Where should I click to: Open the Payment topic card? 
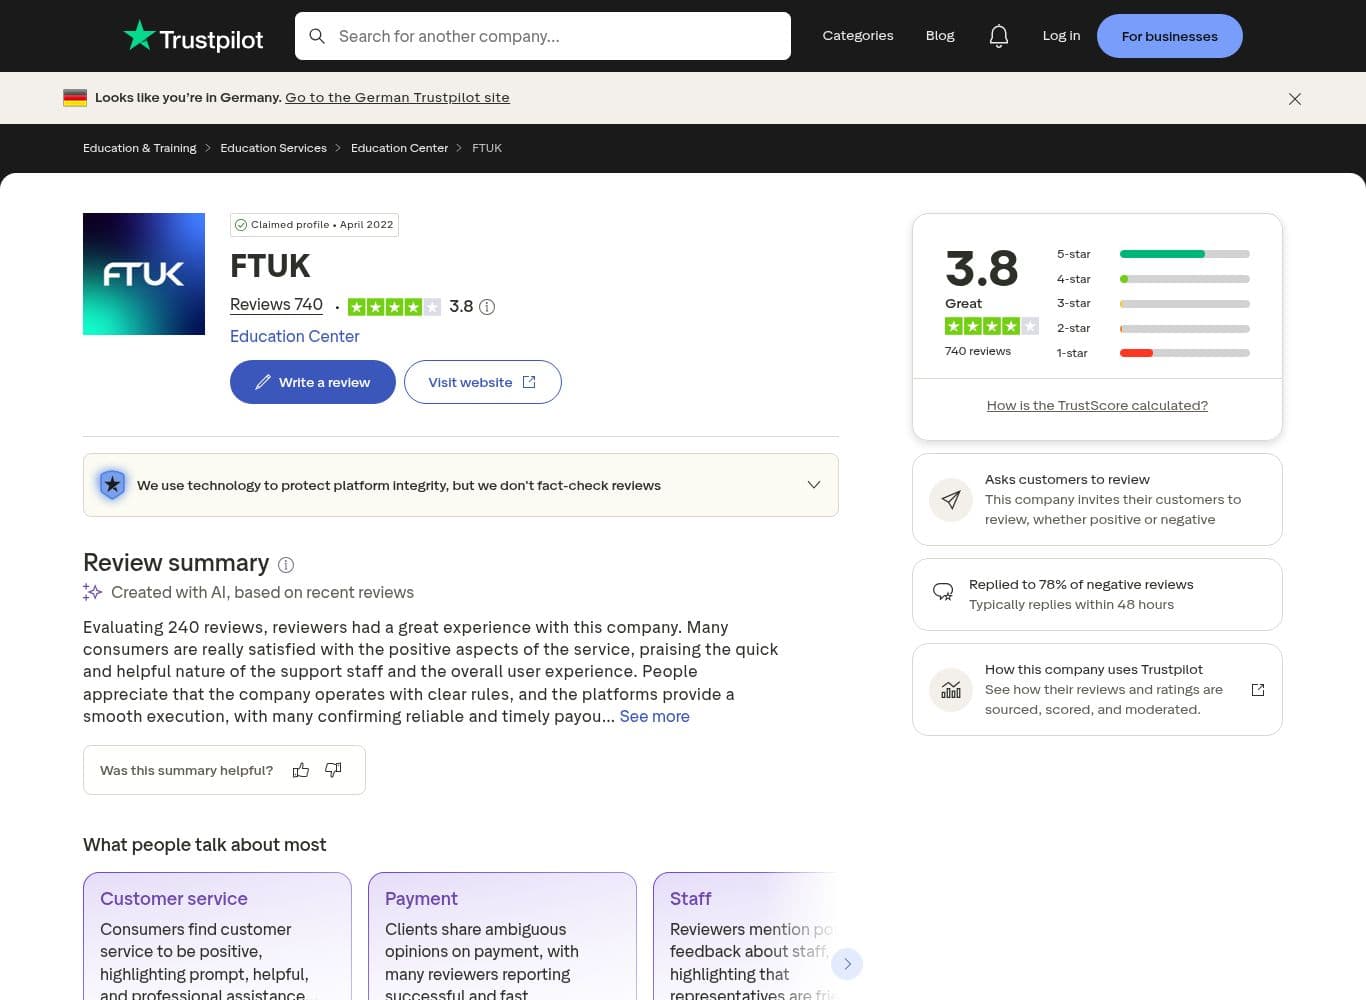click(x=502, y=936)
